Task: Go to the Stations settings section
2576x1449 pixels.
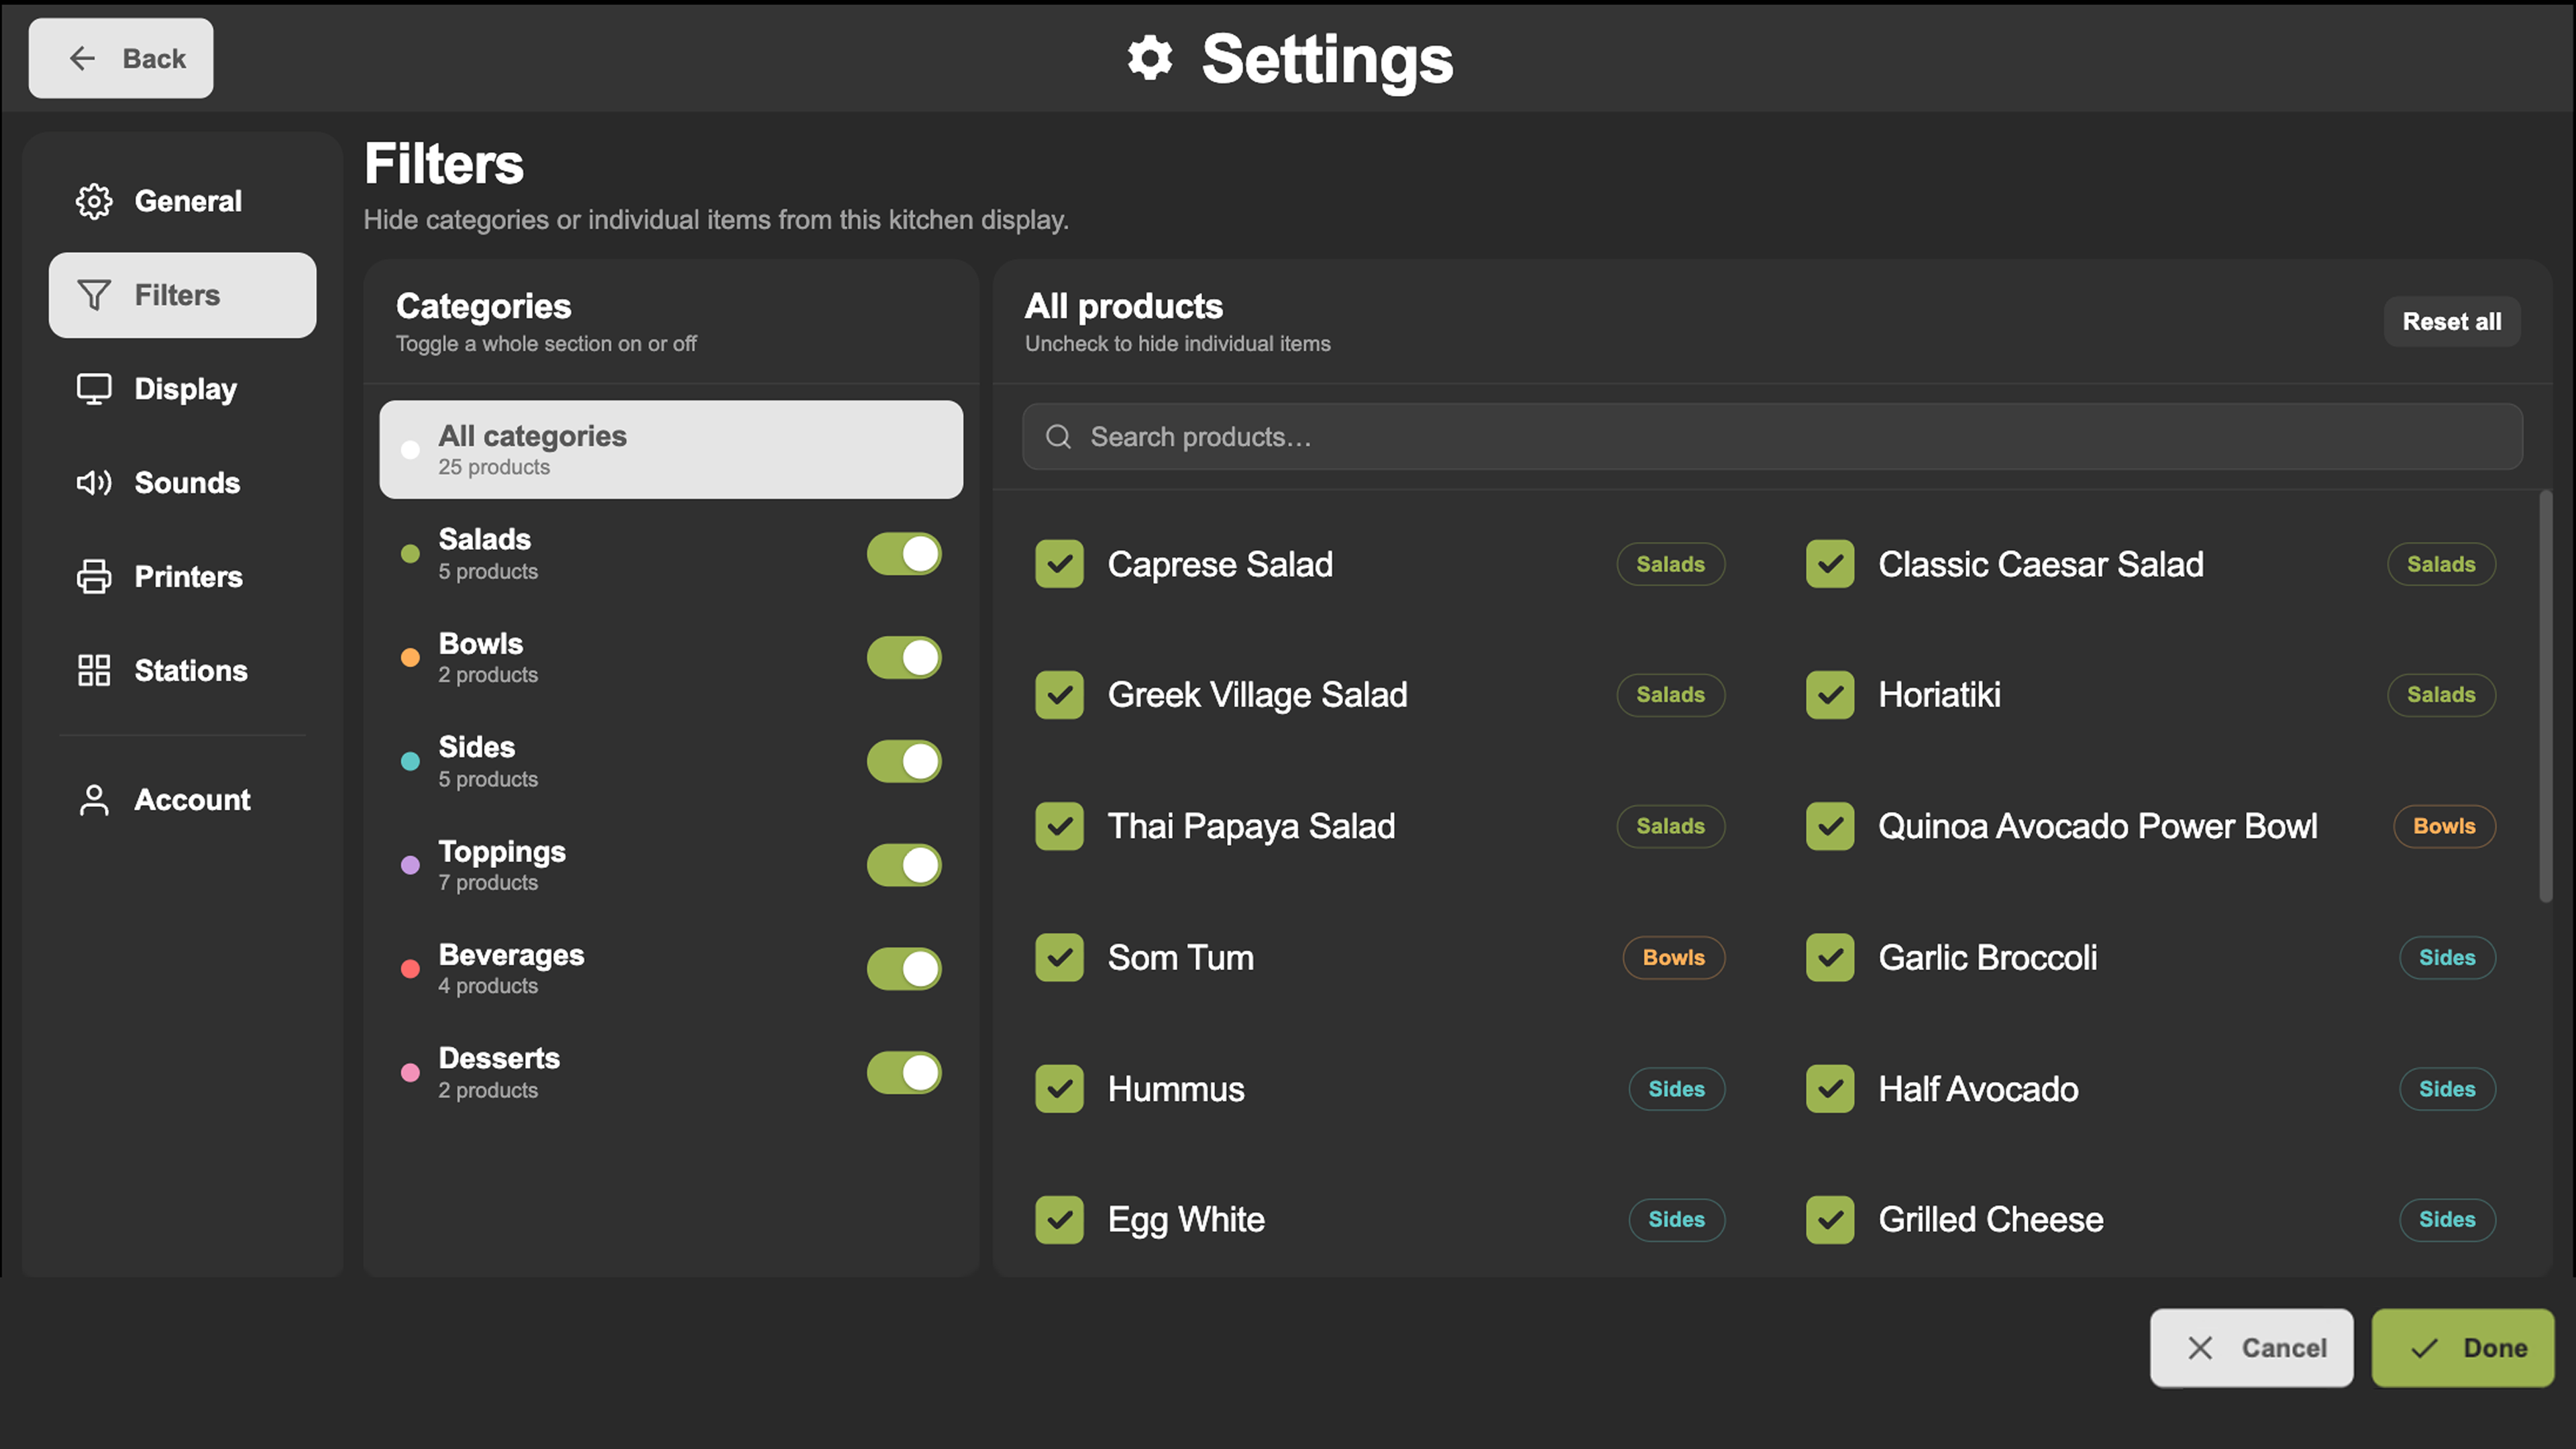Action: pyautogui.click(x=183, y=671)
